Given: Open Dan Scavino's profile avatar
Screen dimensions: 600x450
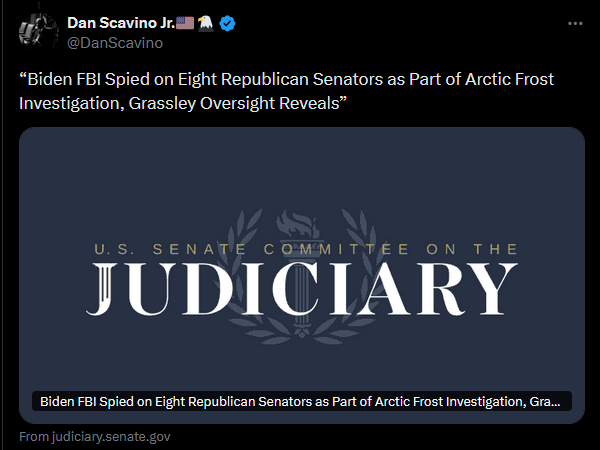Looking at the screenshot, I should [37, 32].
